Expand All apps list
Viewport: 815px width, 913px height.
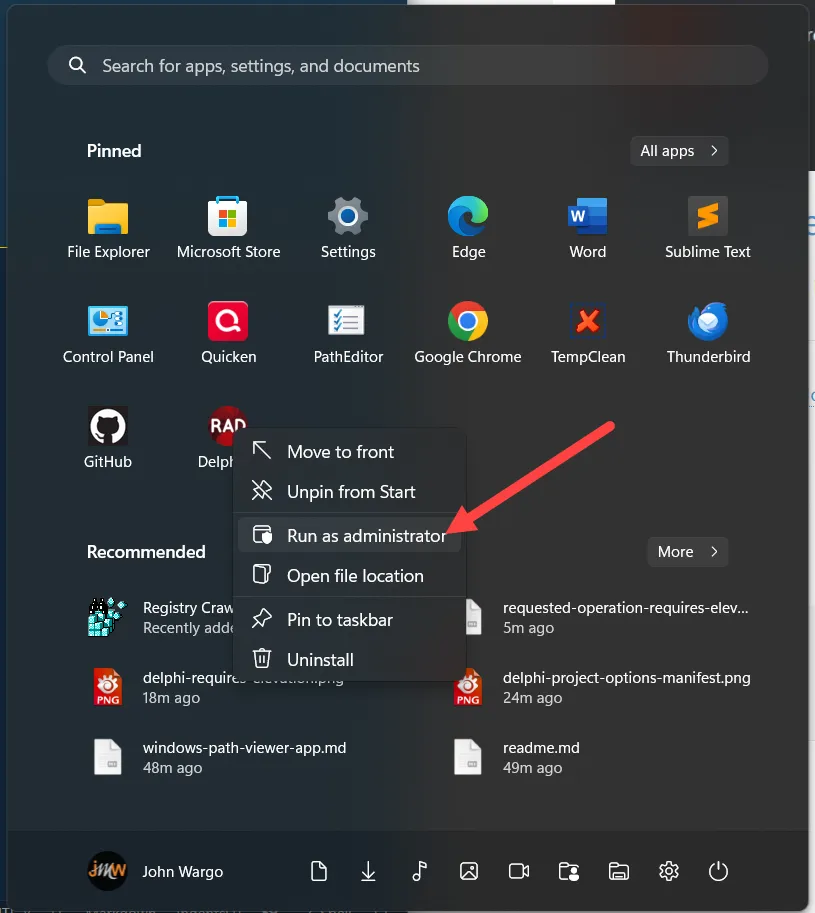coord(679,151)
